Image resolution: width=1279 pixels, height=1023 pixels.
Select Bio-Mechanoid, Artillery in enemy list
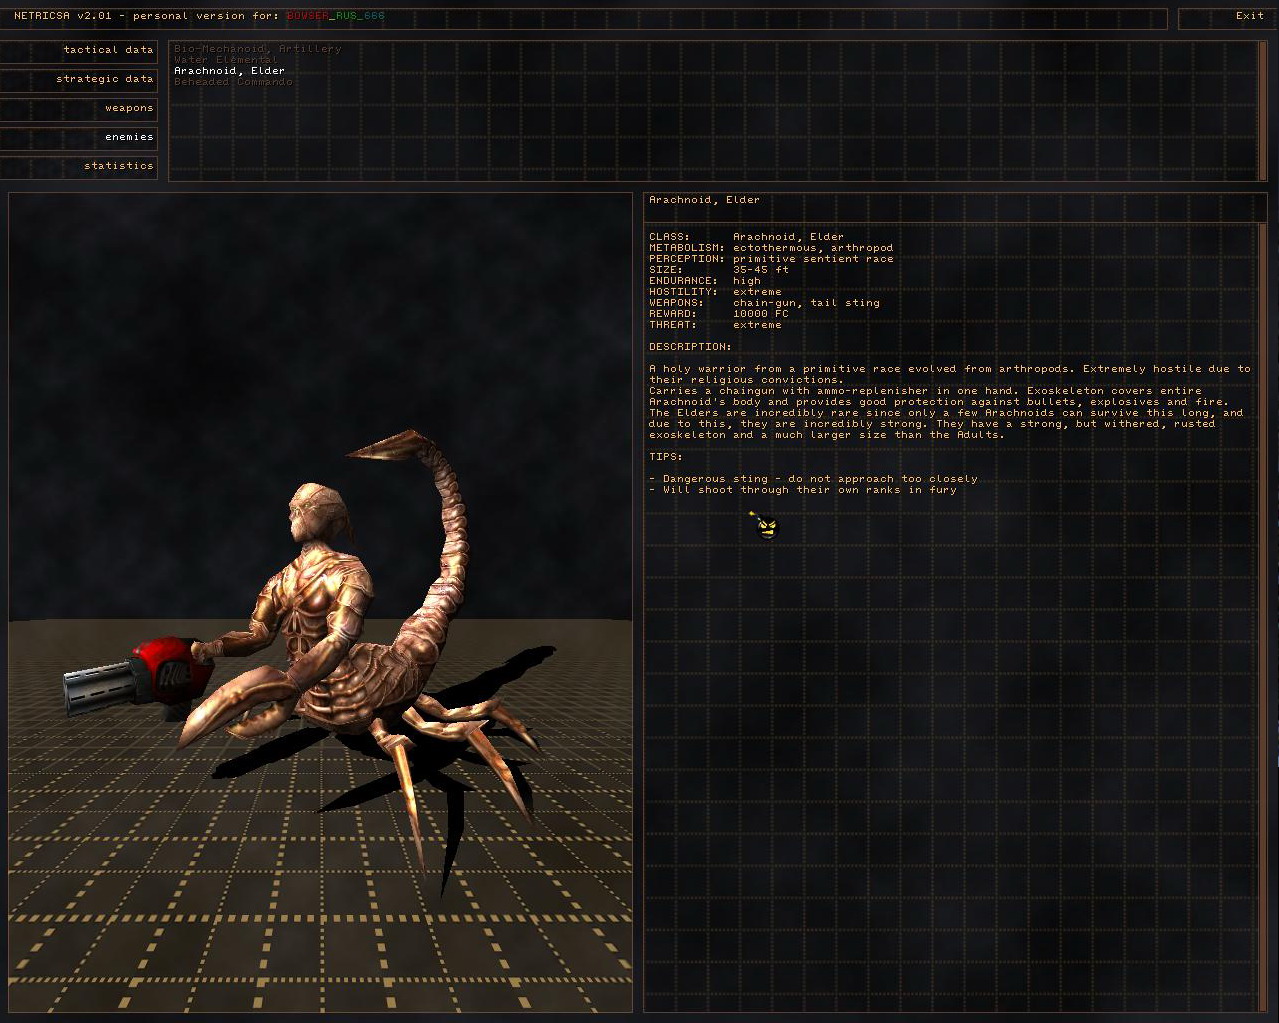click(x=257, y=49)
